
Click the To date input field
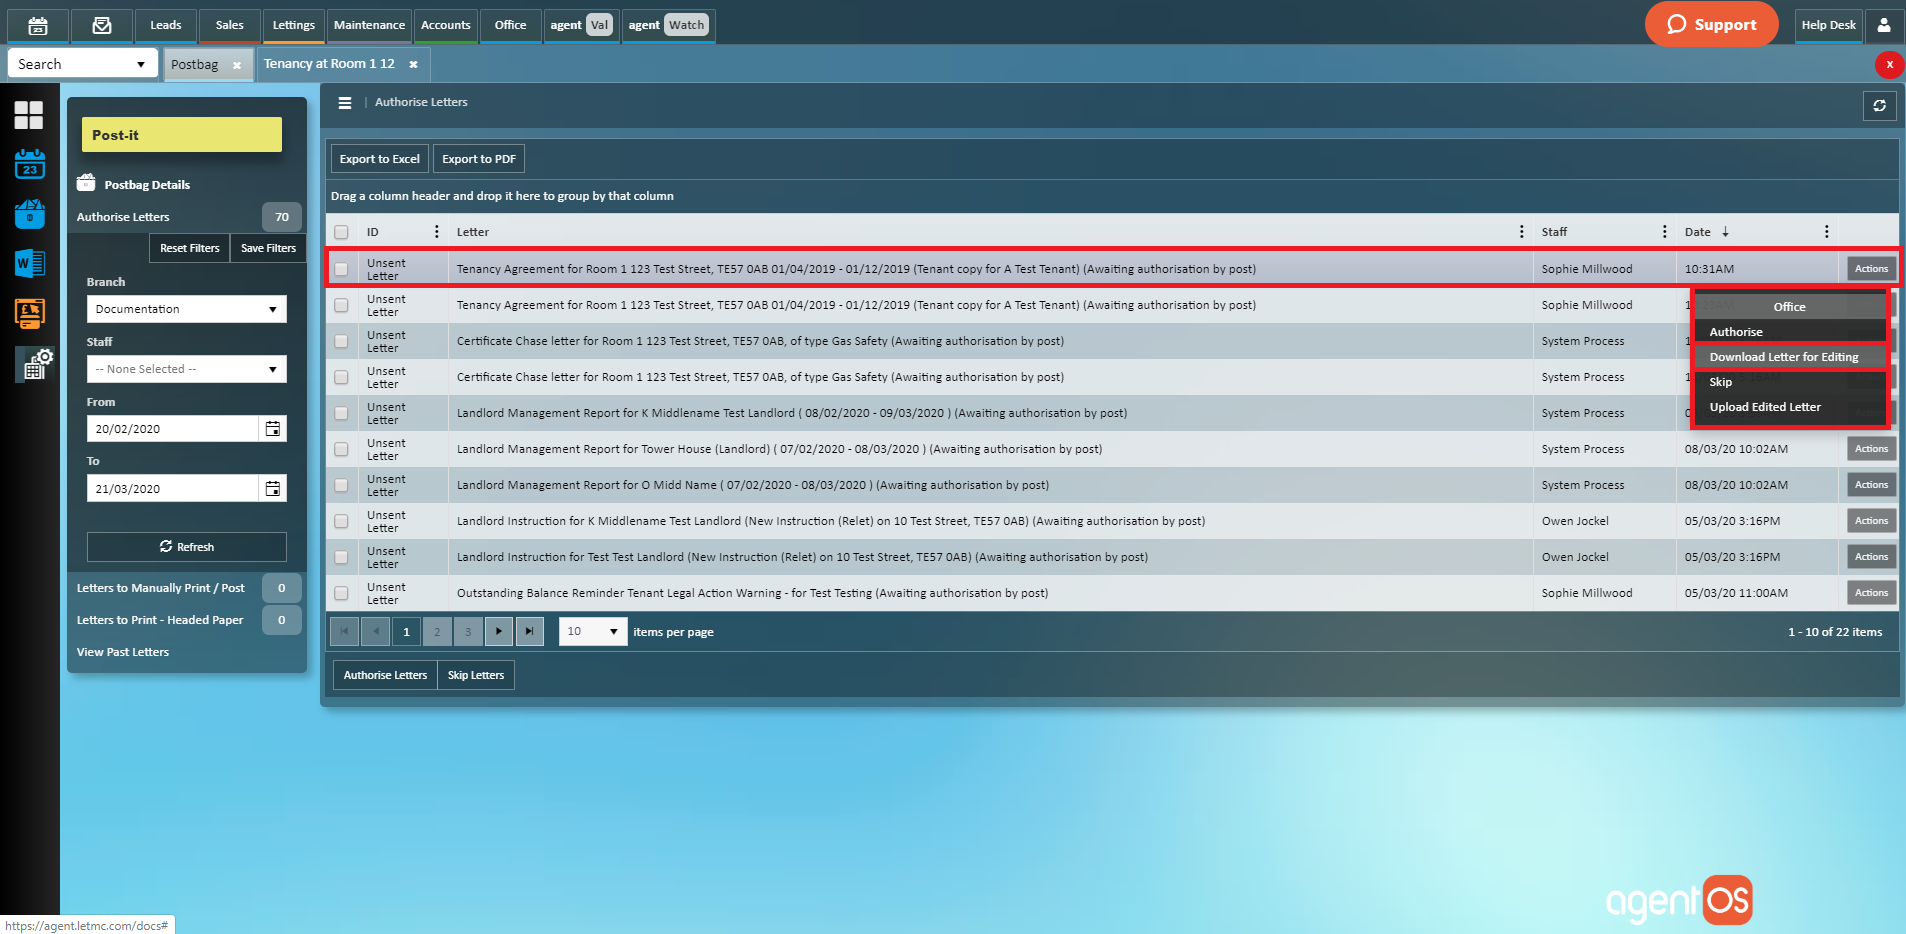pyautogui.click(x=172, y=489)
